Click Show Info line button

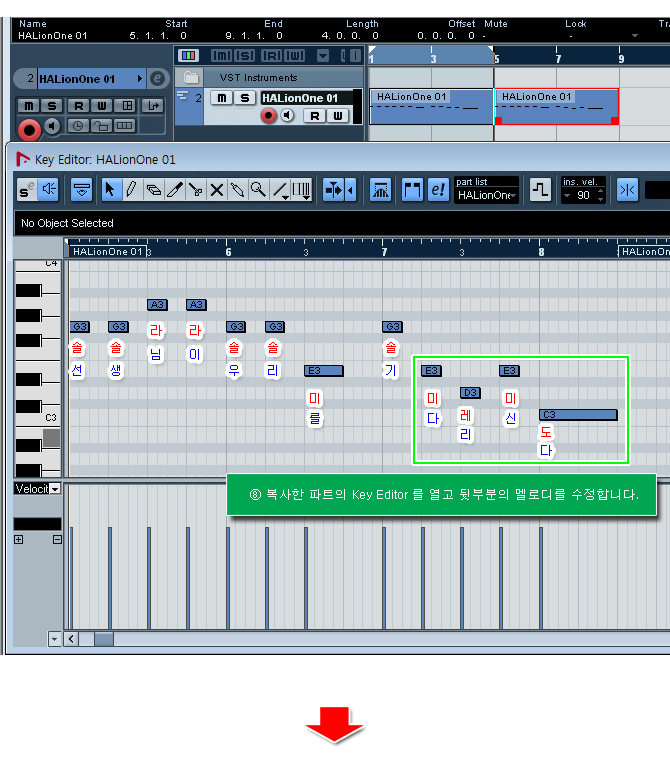coord(82,190)
